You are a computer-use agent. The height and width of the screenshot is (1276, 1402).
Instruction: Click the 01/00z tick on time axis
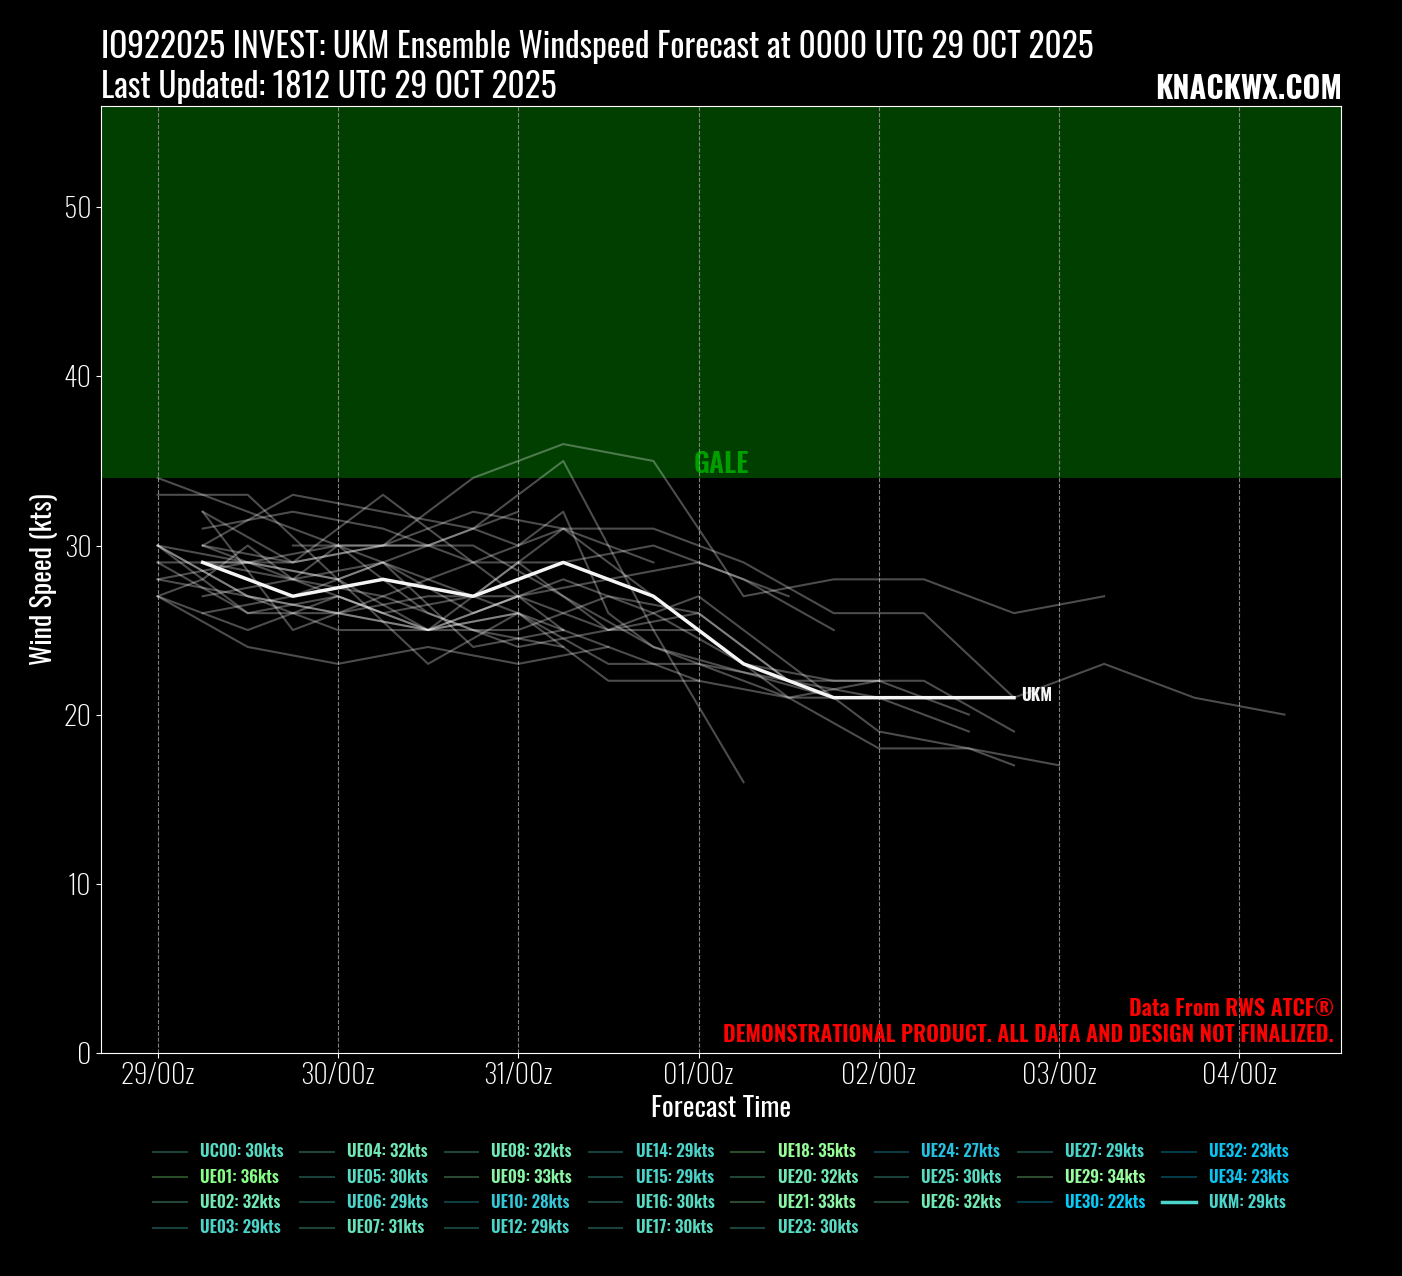(x=699, y=1074)
